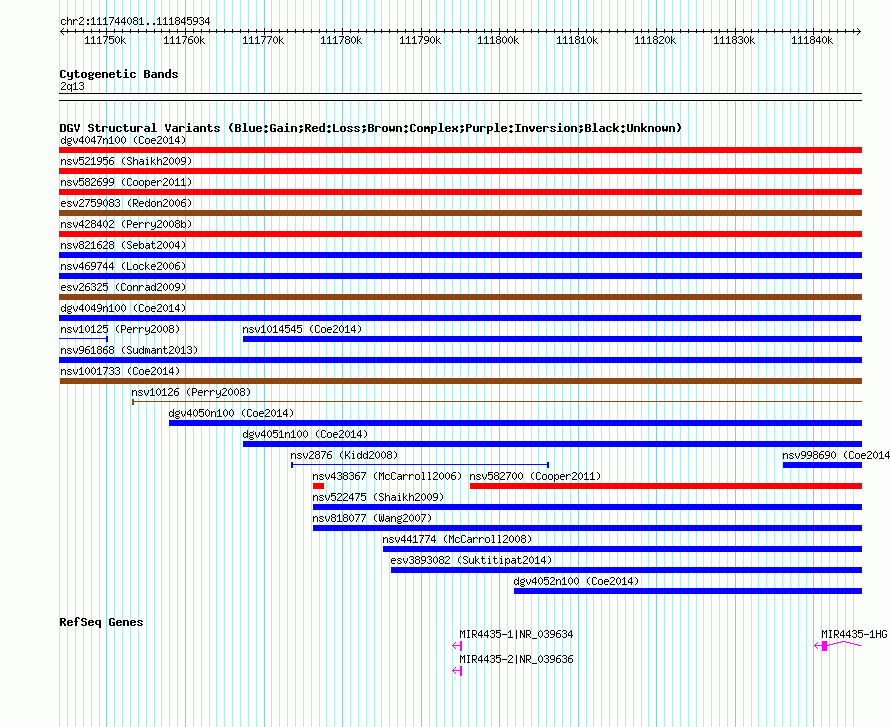Select the nsv1001733 brown complex bar

(x=460, y=381)
